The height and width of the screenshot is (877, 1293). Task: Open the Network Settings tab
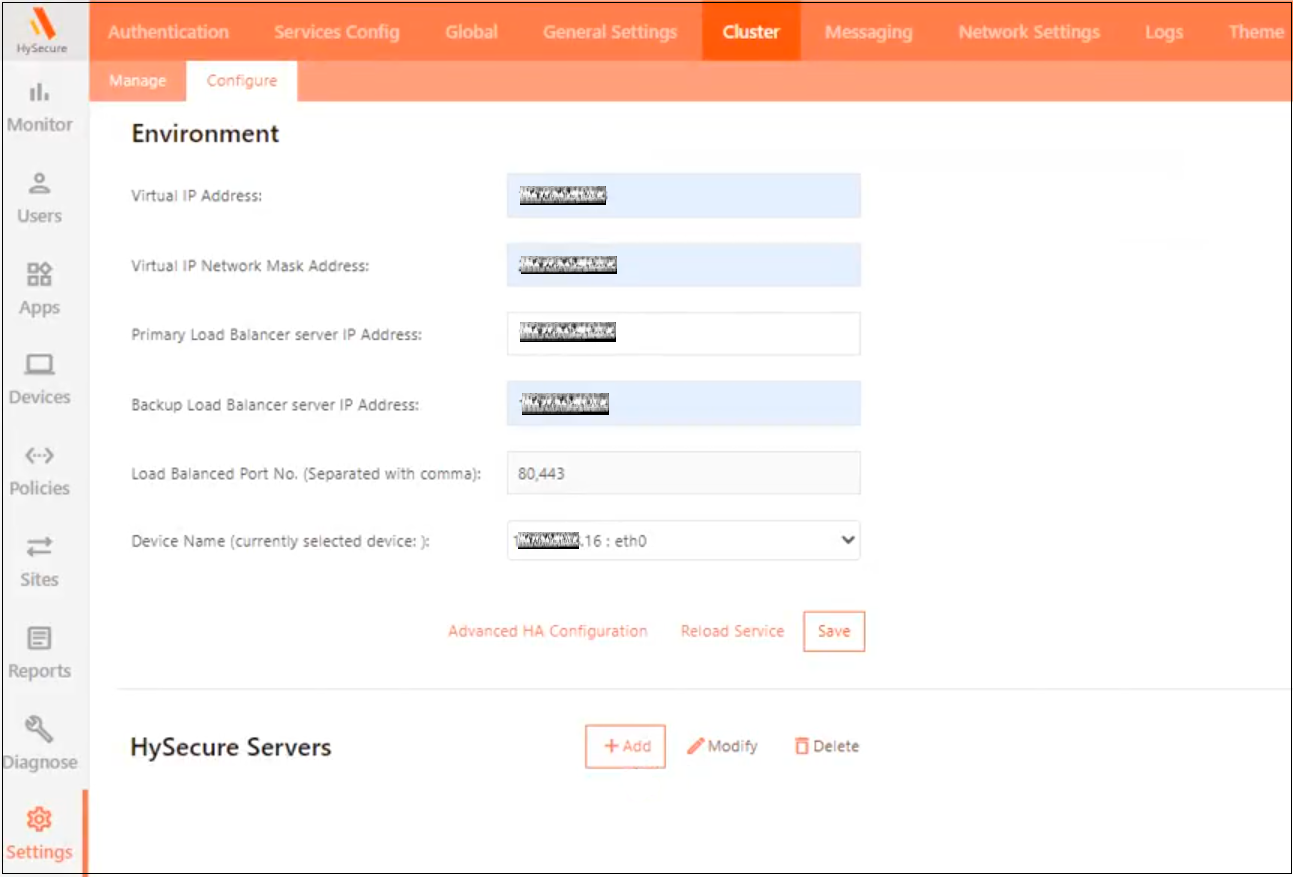(1028, 32)
